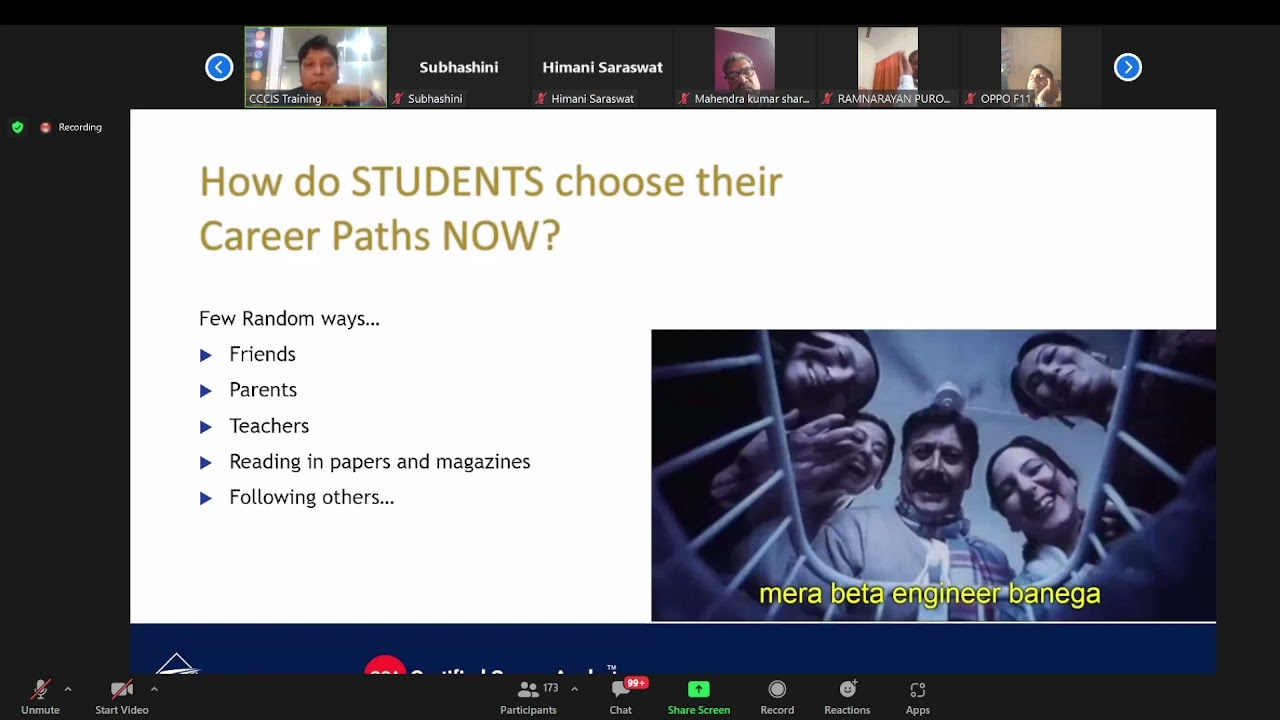1280x720 pixels.
Task: Click the green Share Screen button
Action: [x=699, y=697]
